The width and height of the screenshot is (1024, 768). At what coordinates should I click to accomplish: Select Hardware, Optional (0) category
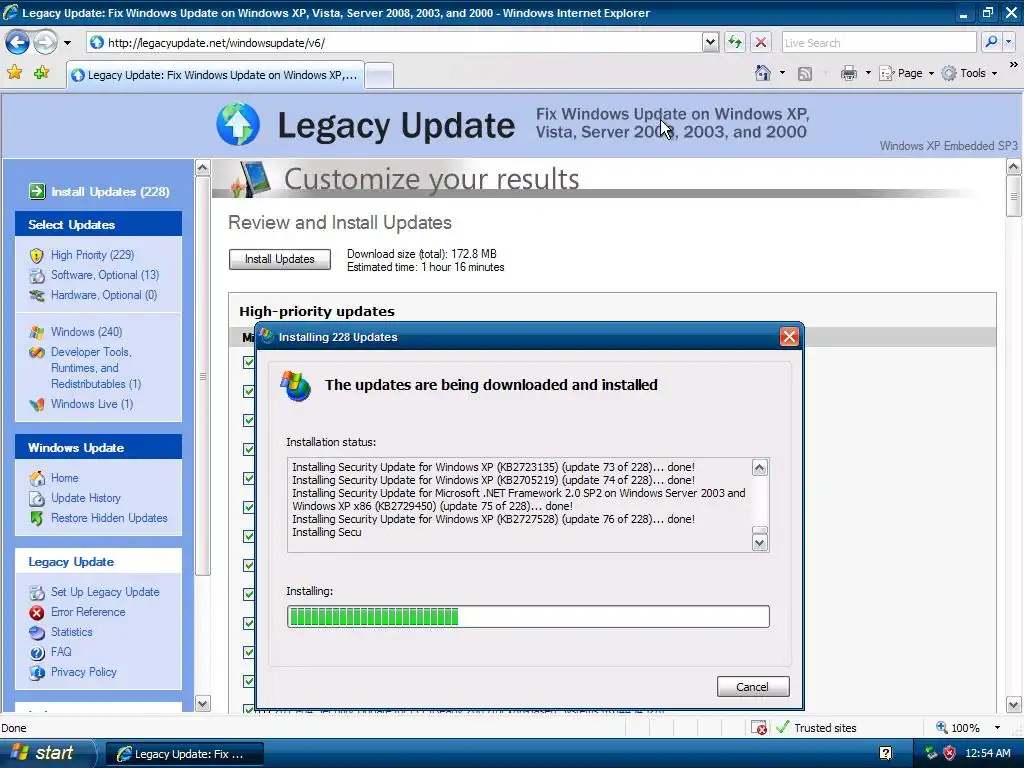tap(104, 295)
